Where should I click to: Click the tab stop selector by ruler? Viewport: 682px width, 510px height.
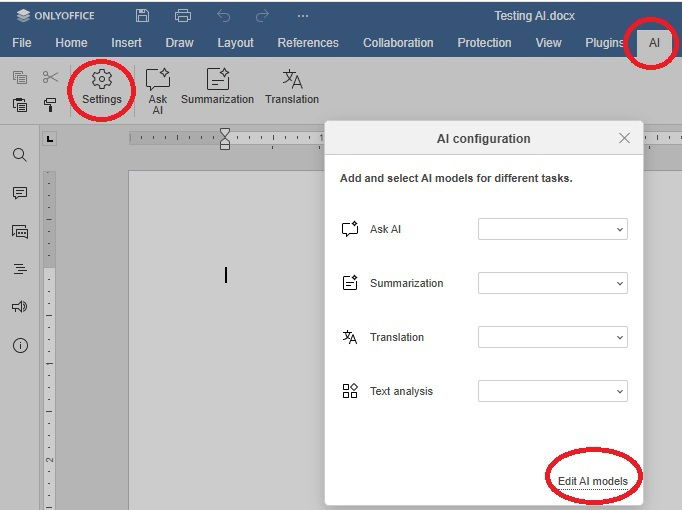(x=50, y=139)
